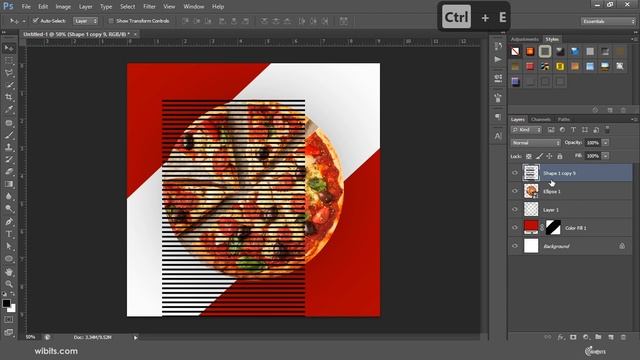Image resolution: width=640 pixels, height=360 pixels.
Task: Lock all on selected layer
Action: coord(560,156)
